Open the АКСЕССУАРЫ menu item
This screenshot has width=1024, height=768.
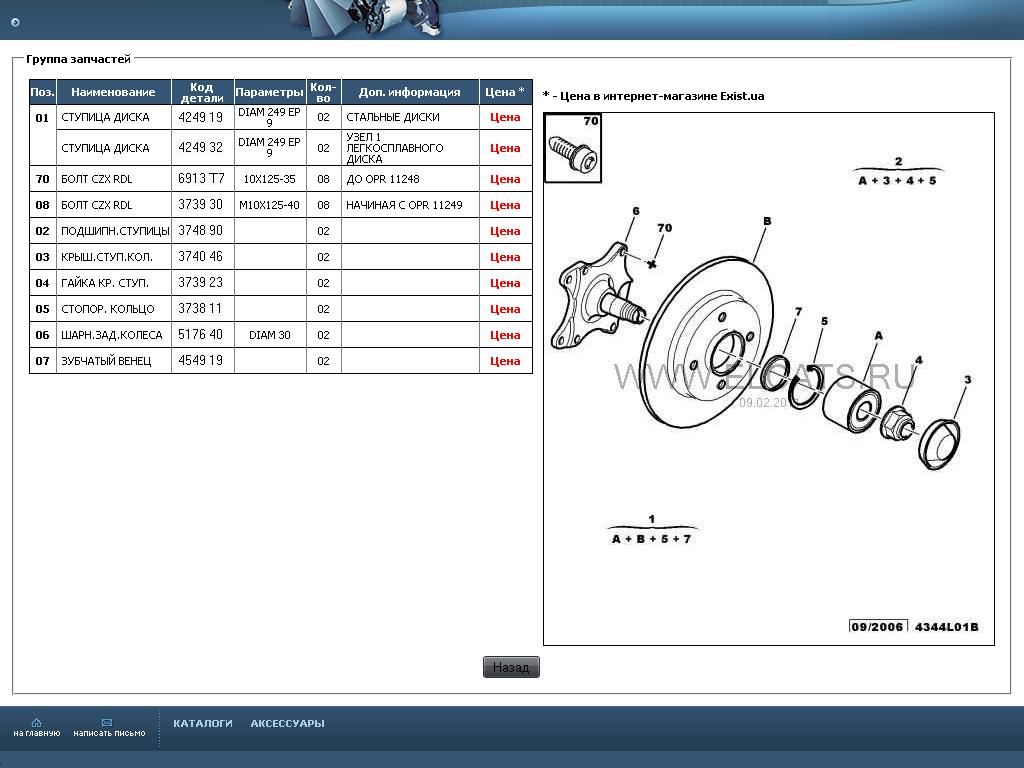287,723
